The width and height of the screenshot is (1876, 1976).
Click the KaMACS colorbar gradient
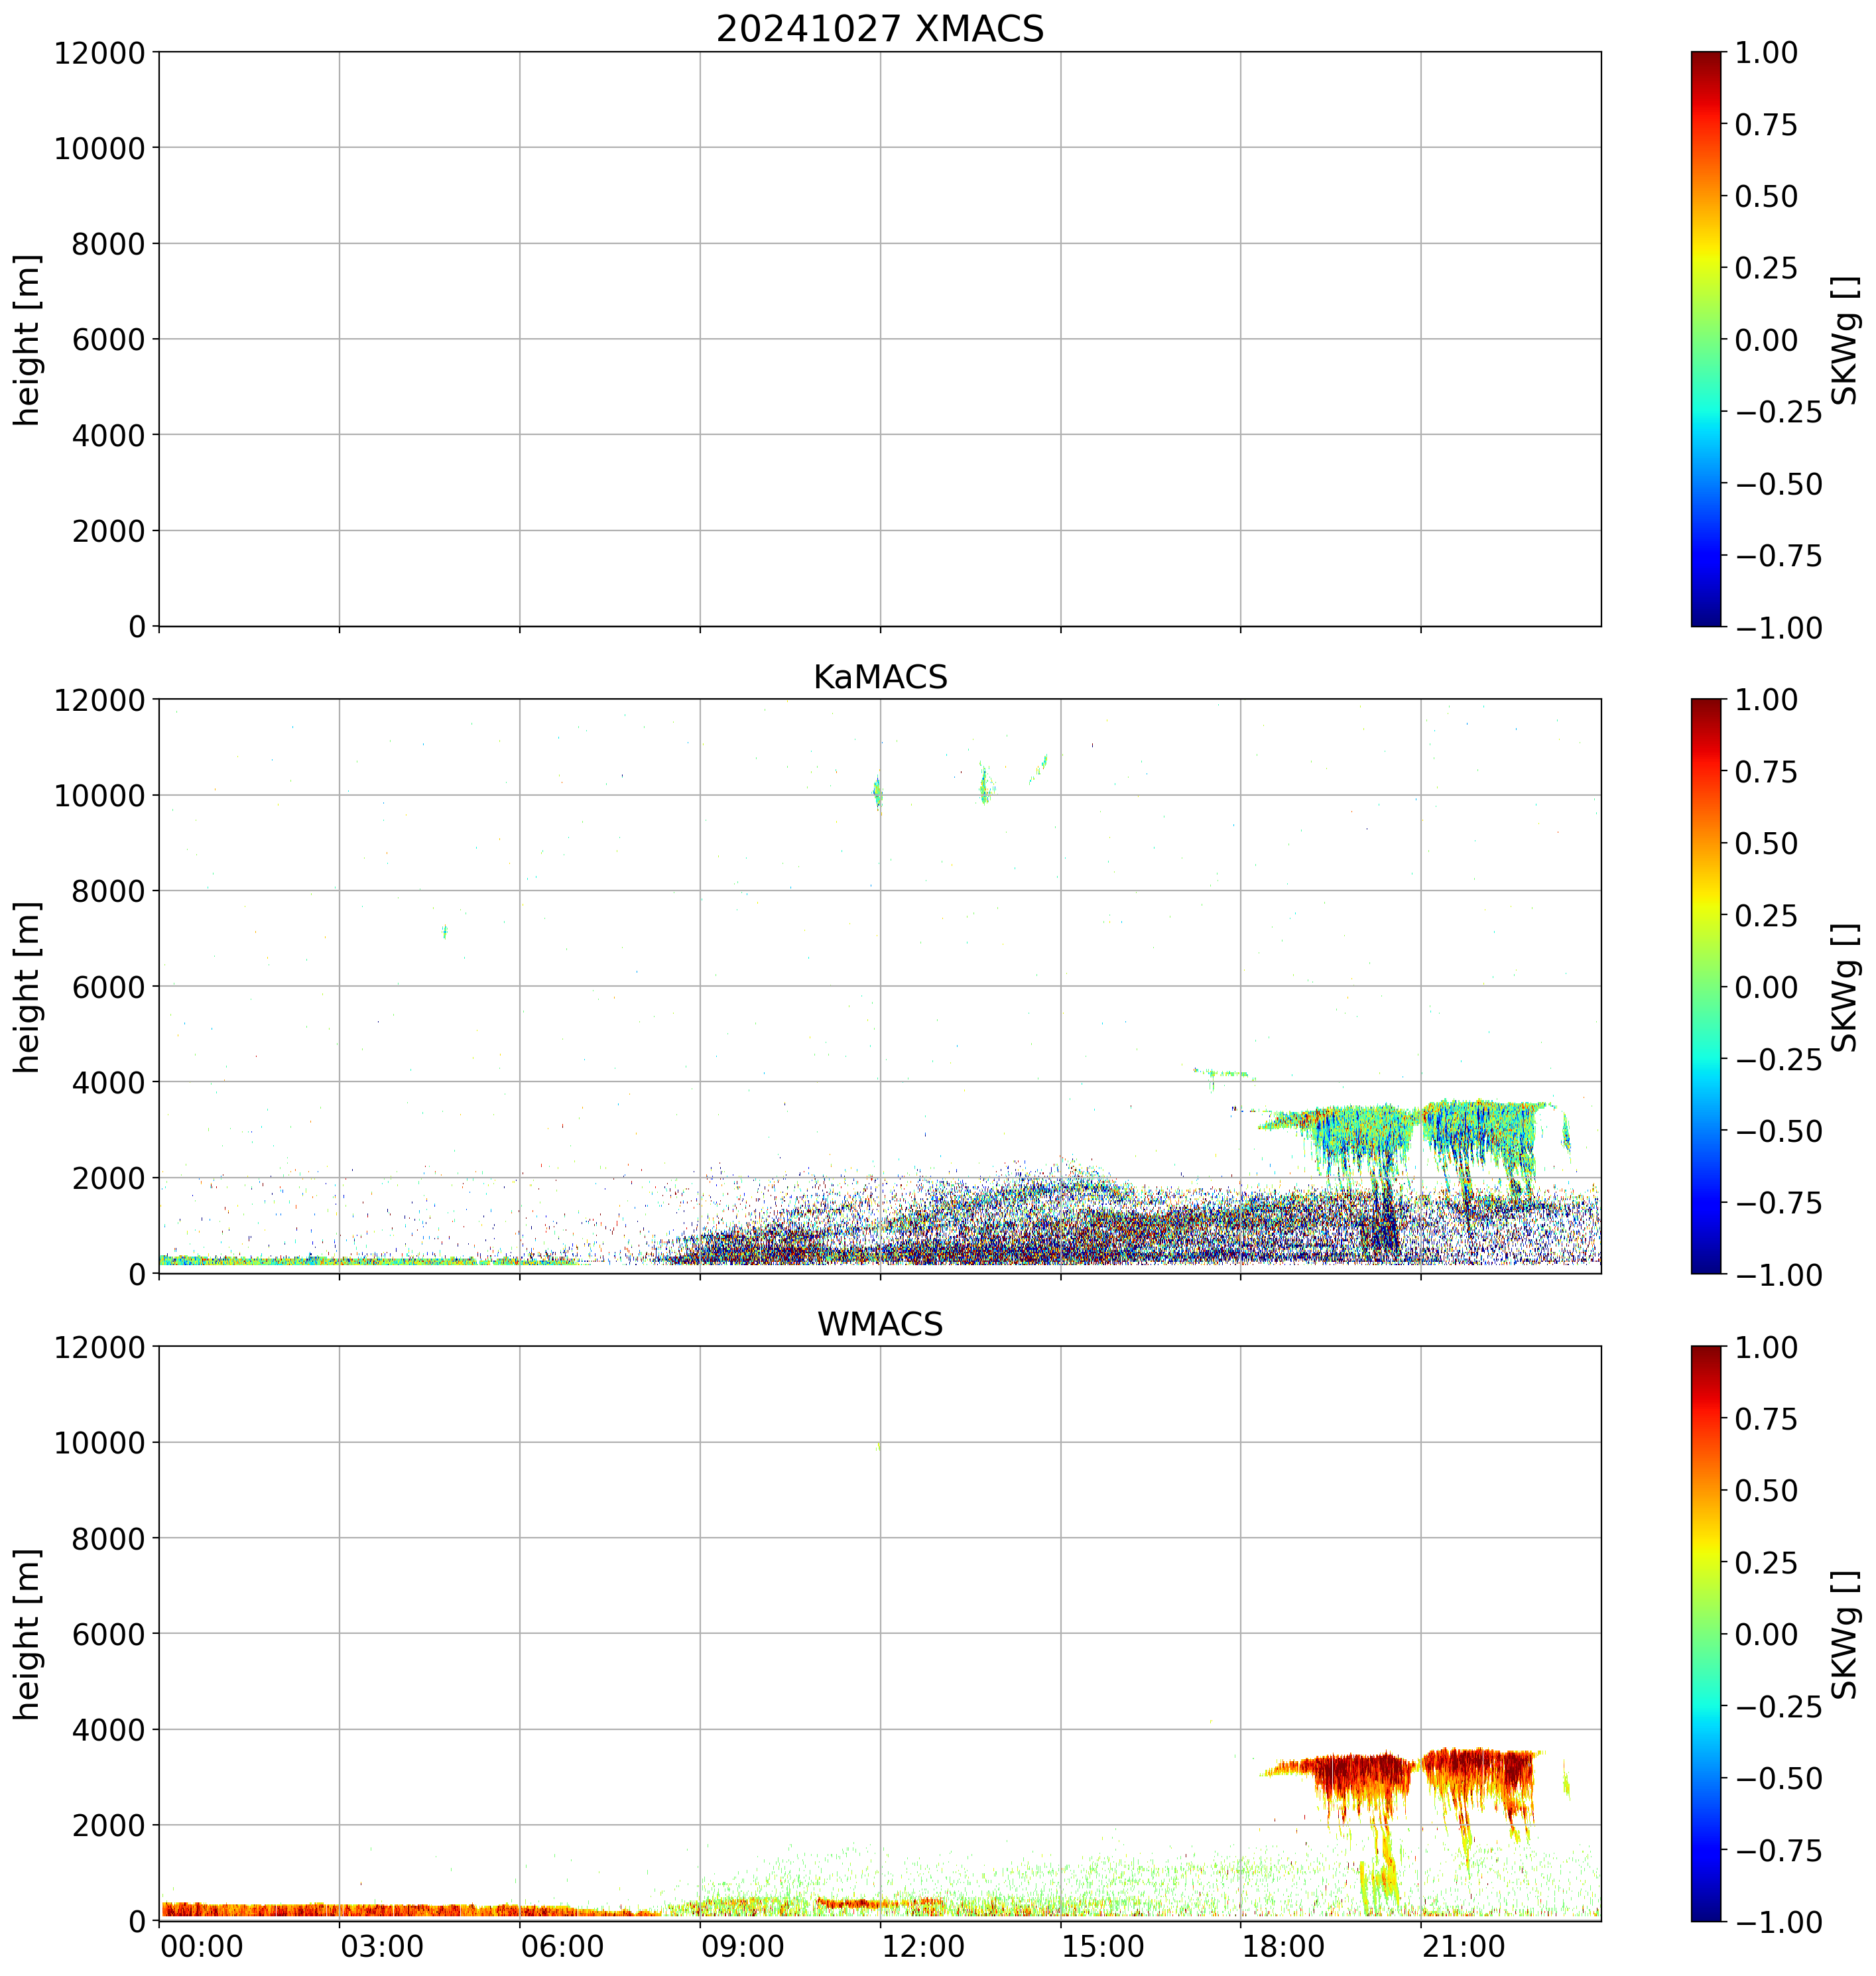coord(1706,986)
